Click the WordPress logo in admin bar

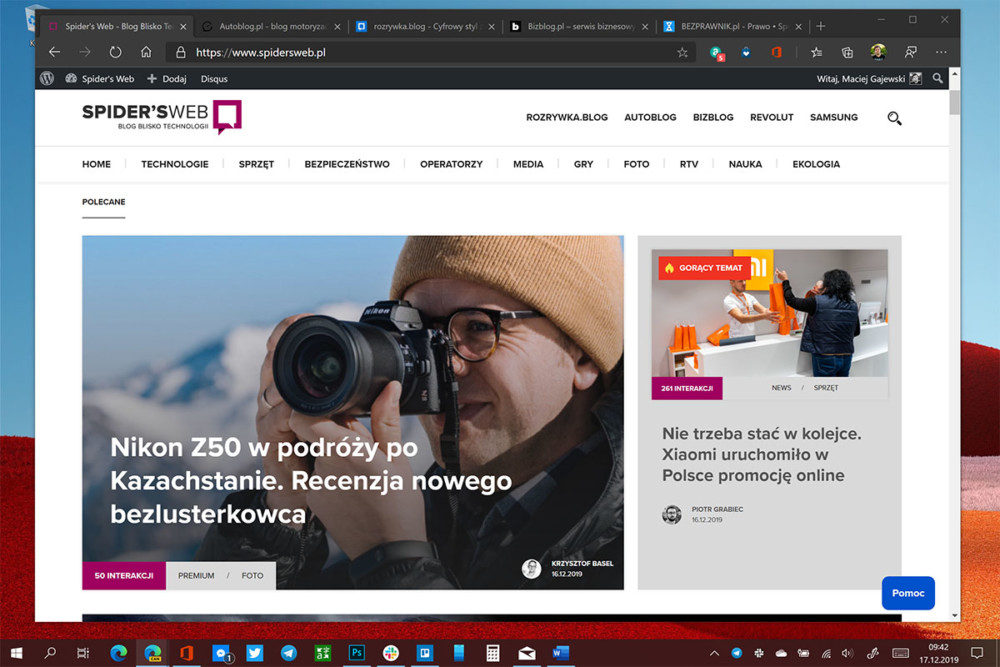[x=47, y=78]
